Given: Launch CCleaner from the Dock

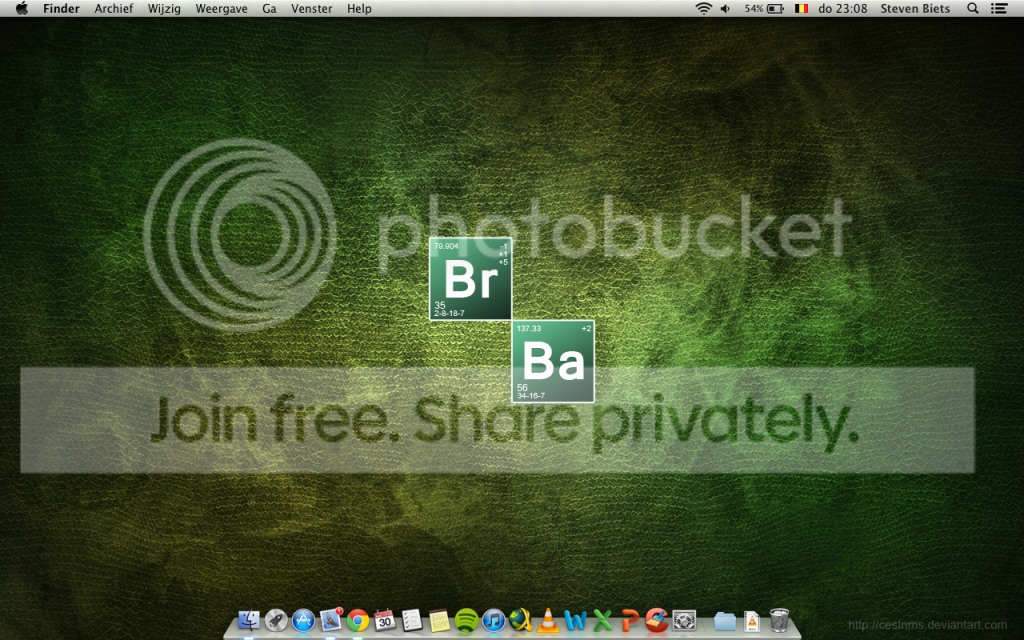Looking at the screenshot, I should [x=656, y=620].
